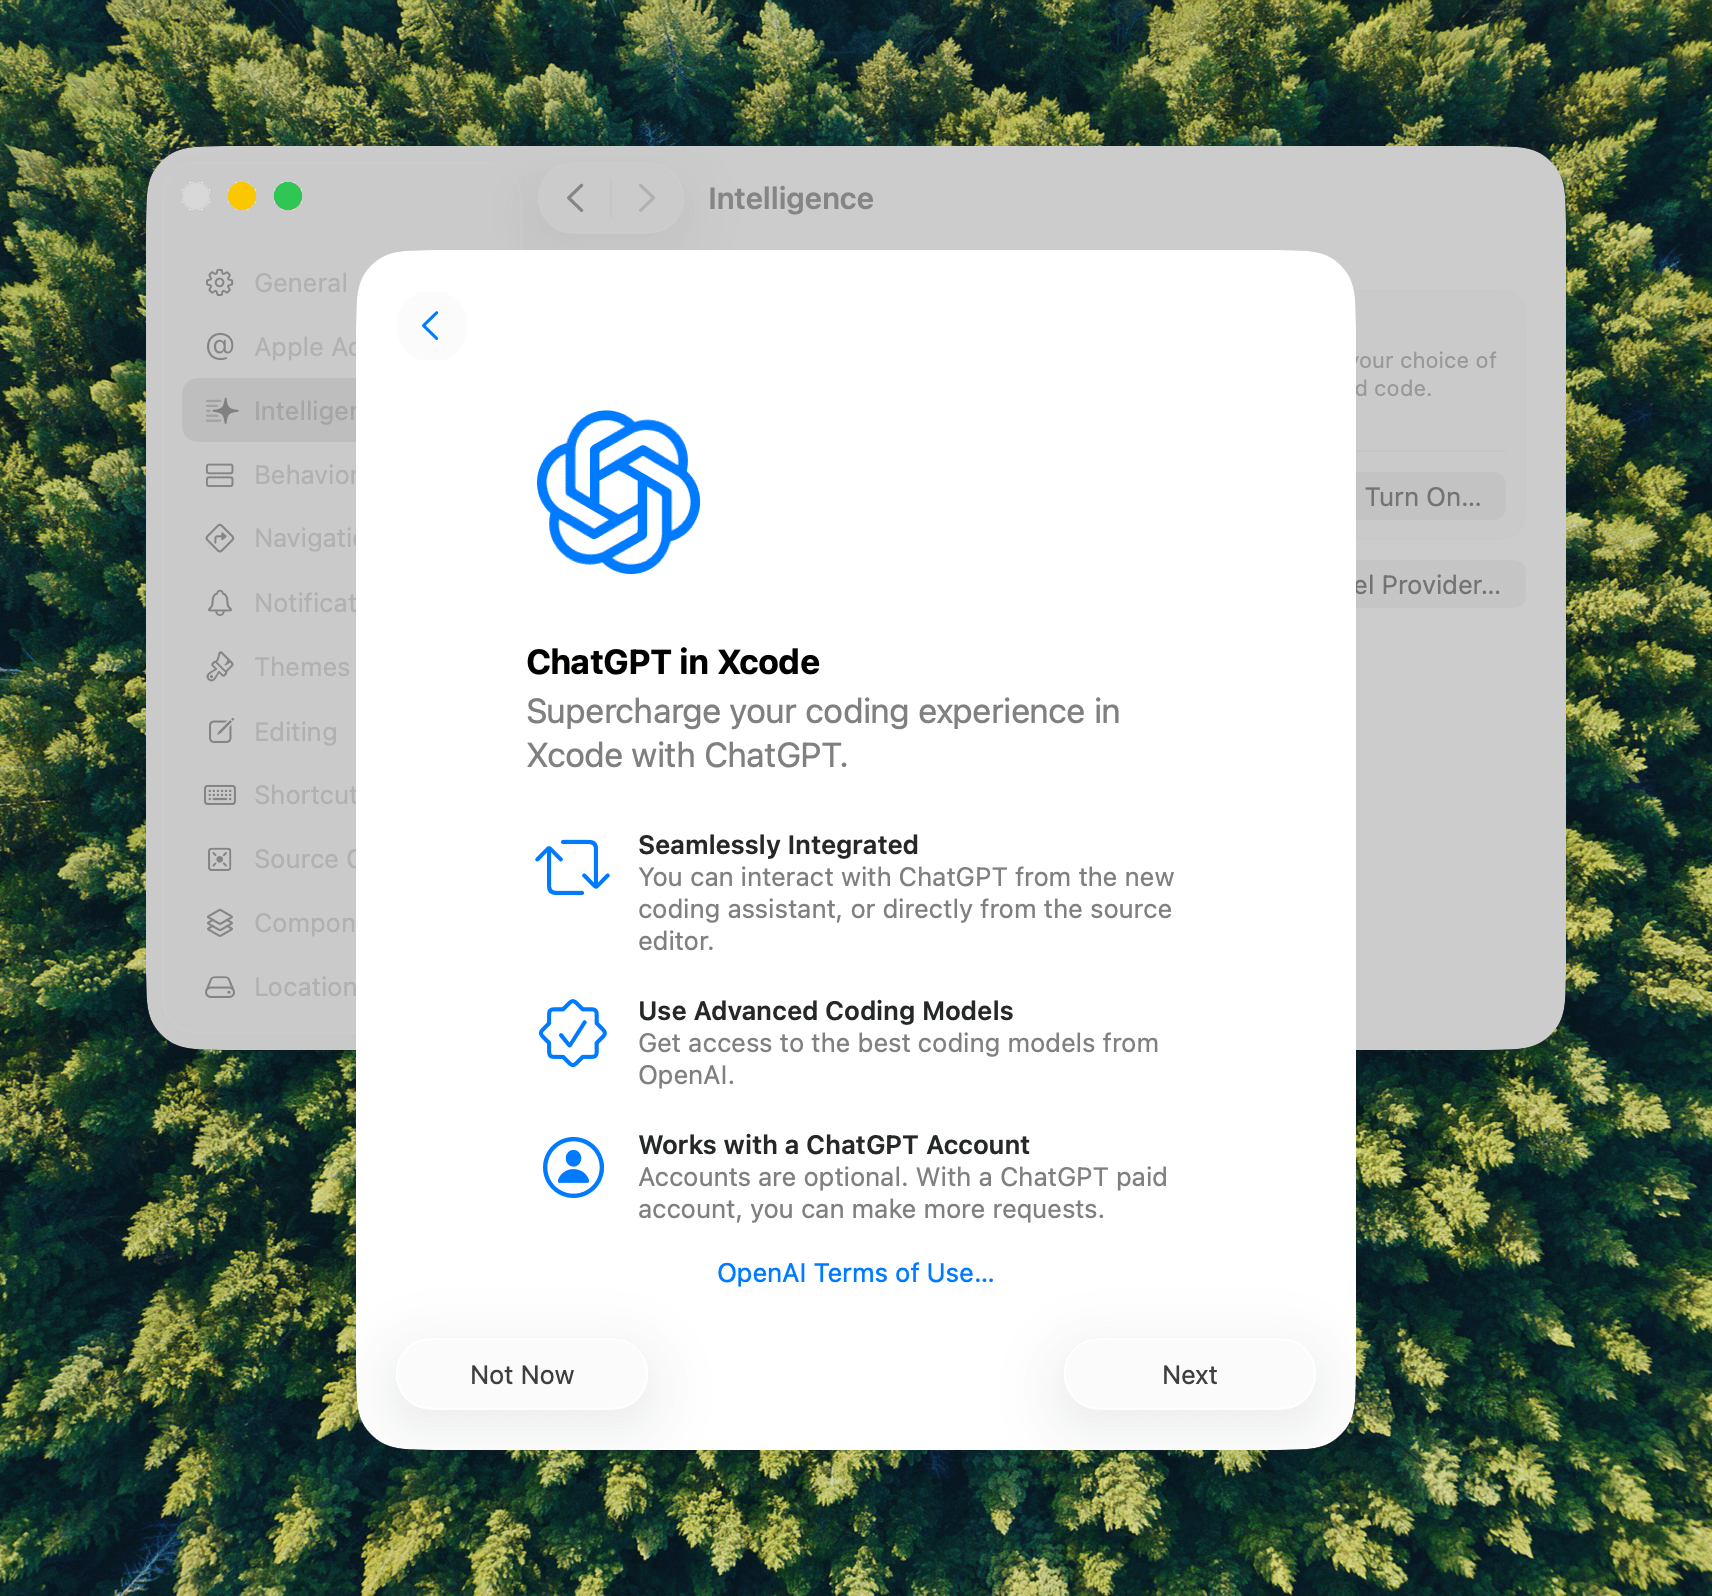Open Editing pencil icon in sidebar
Image resolution: width=1712 pixels, height=1596 pixels.
tap(220, 731)
